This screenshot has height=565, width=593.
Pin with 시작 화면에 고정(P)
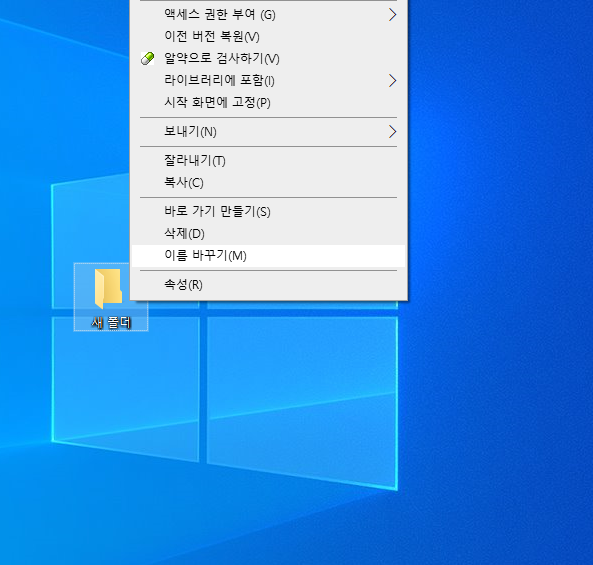click(269, 102)
